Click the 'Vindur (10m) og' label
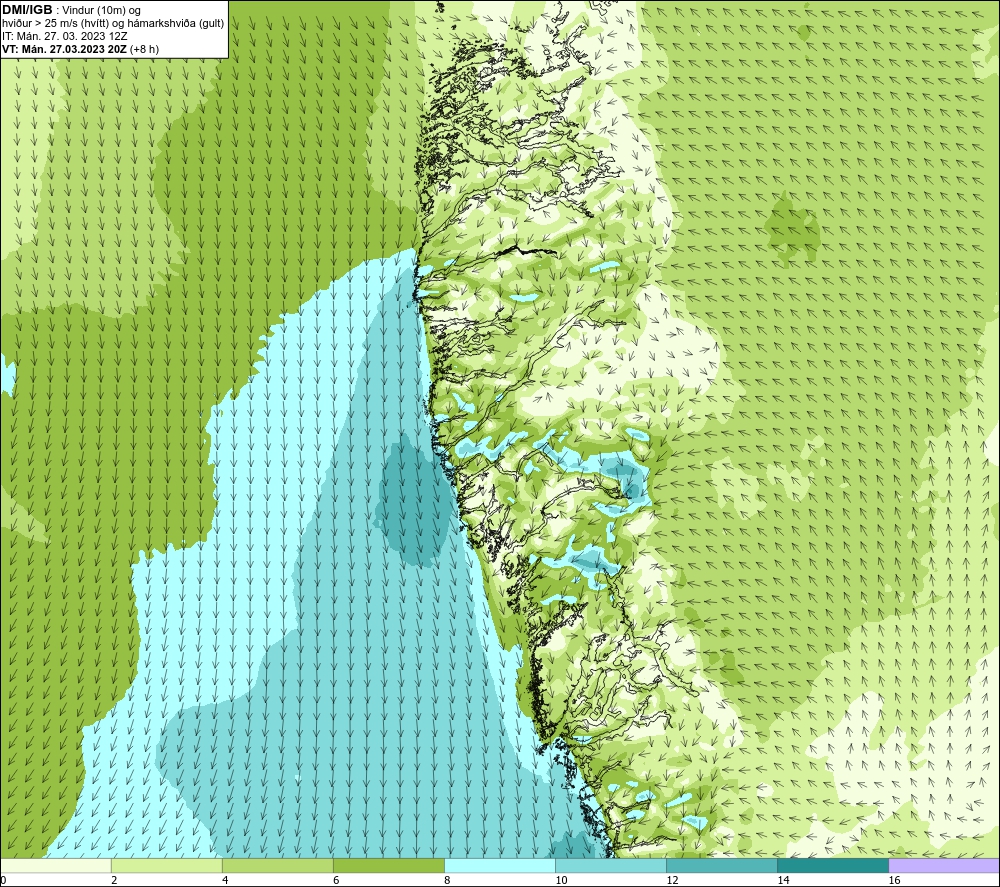Viewport: 1000px width, 887px height. [101, 11]
